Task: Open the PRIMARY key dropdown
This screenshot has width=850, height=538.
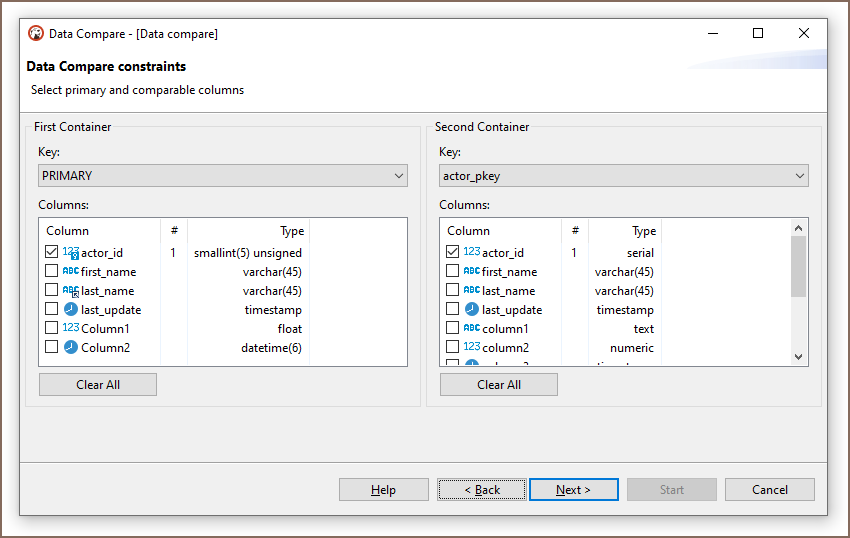Action: 223,176
